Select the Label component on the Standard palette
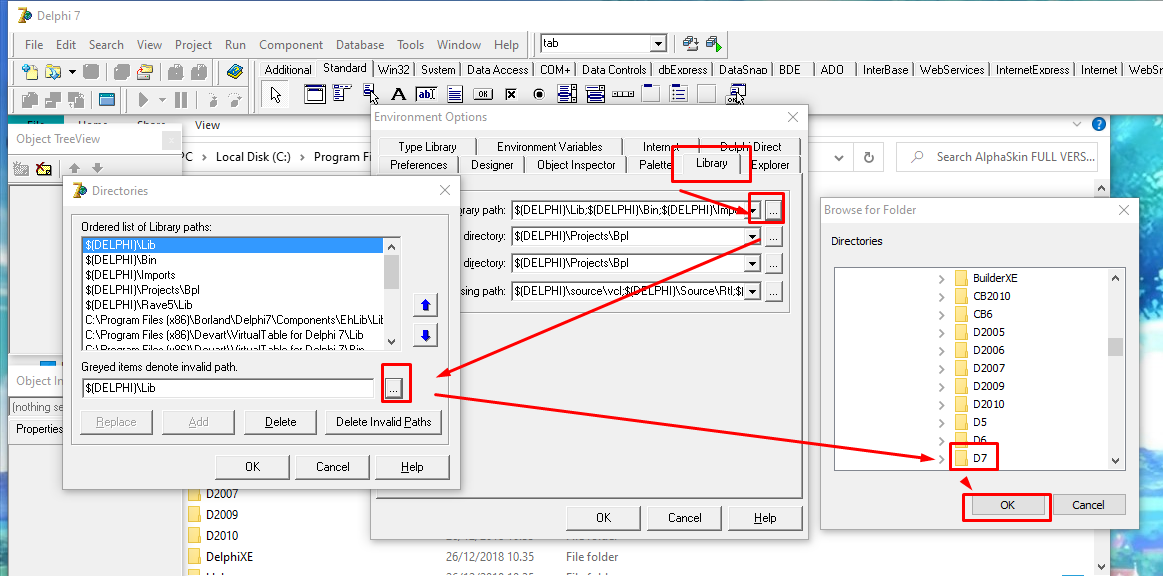This screenshot has width=1163, height=576. point(397,93)
